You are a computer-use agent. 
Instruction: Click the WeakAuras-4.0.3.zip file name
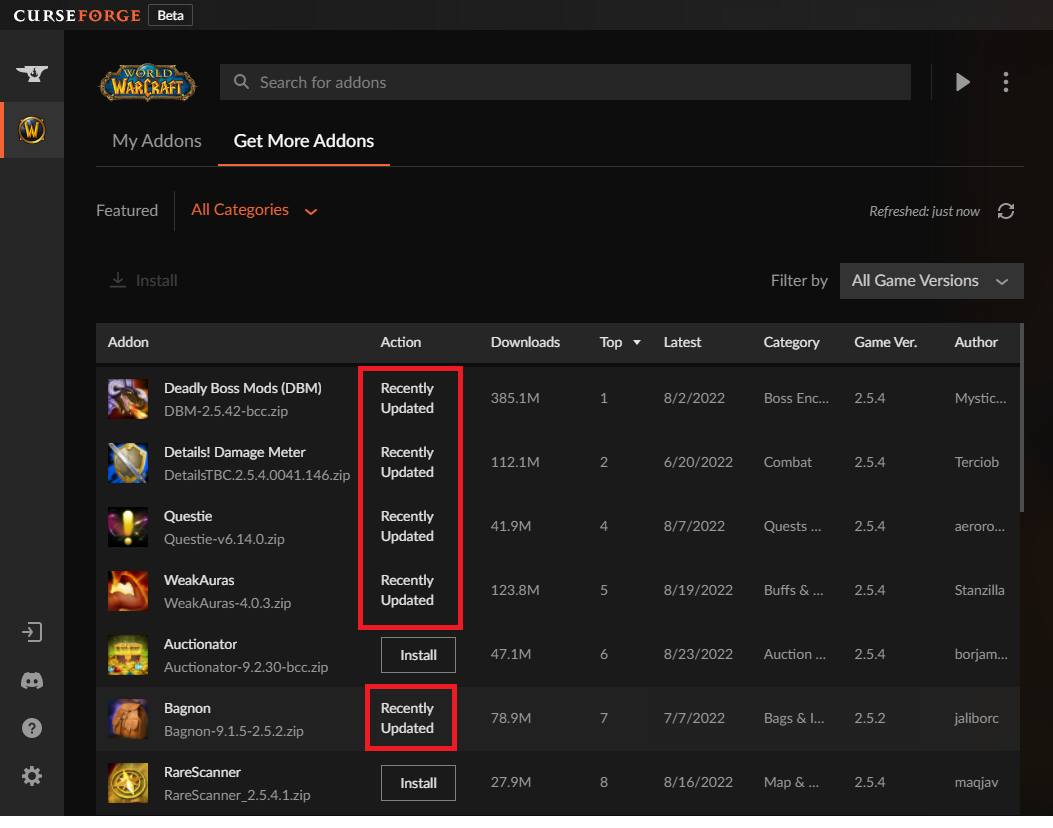pos(227,603)
